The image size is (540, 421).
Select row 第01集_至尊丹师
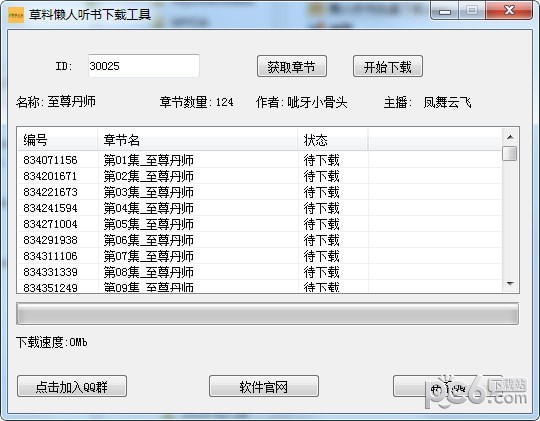click(260, 160)
